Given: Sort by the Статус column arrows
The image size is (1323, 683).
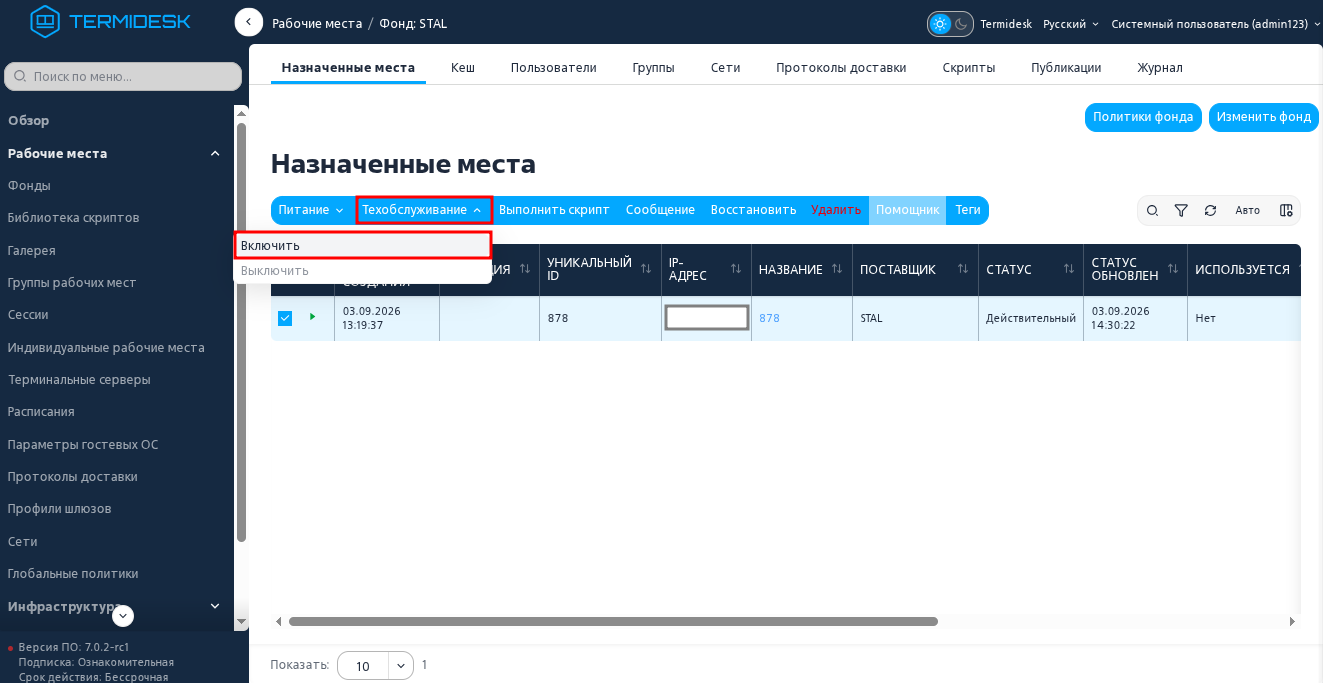Looking at the screenshot, I should coord(1069,269).
